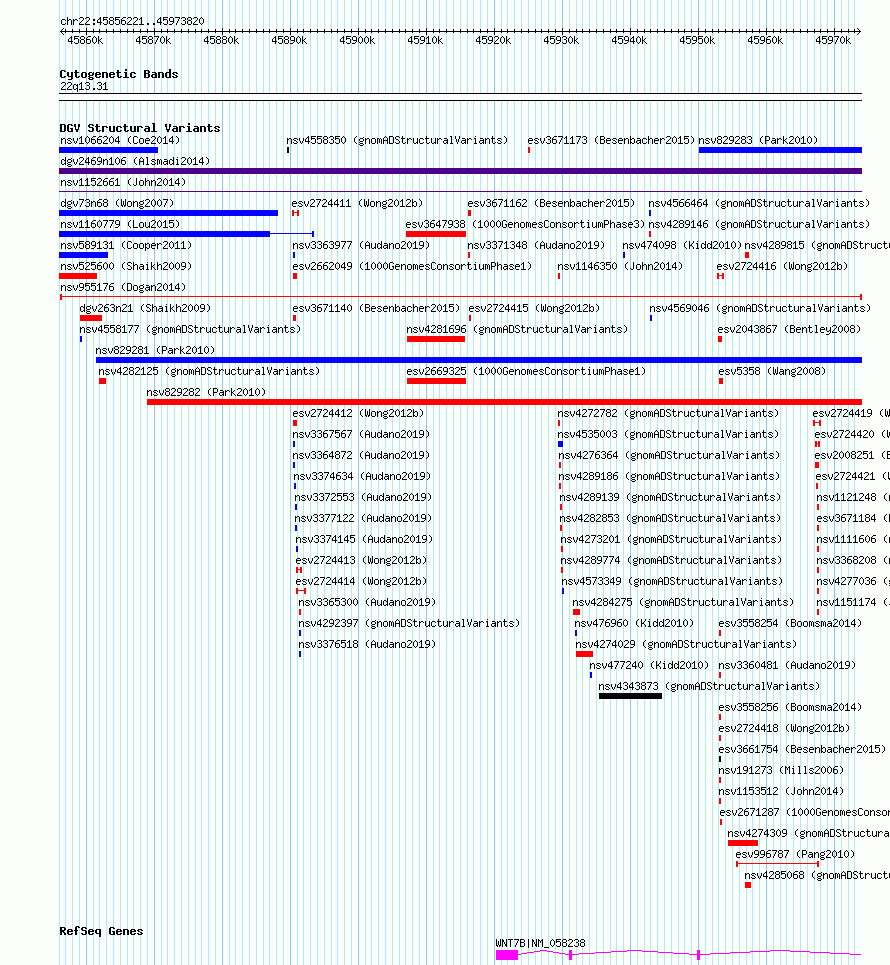Click nsv4535003 gnomAD variant label
The image size is (890, 965).
point(668,434)
